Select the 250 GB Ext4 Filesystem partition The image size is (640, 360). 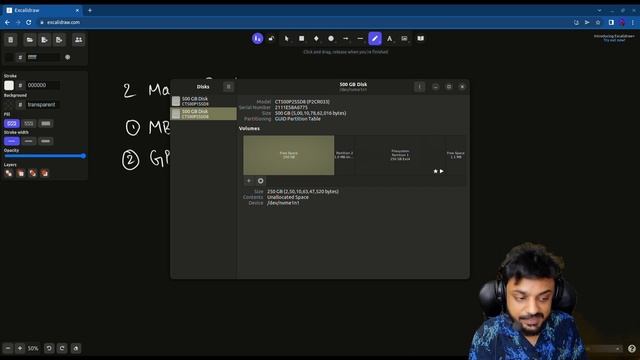pos(400,155)
